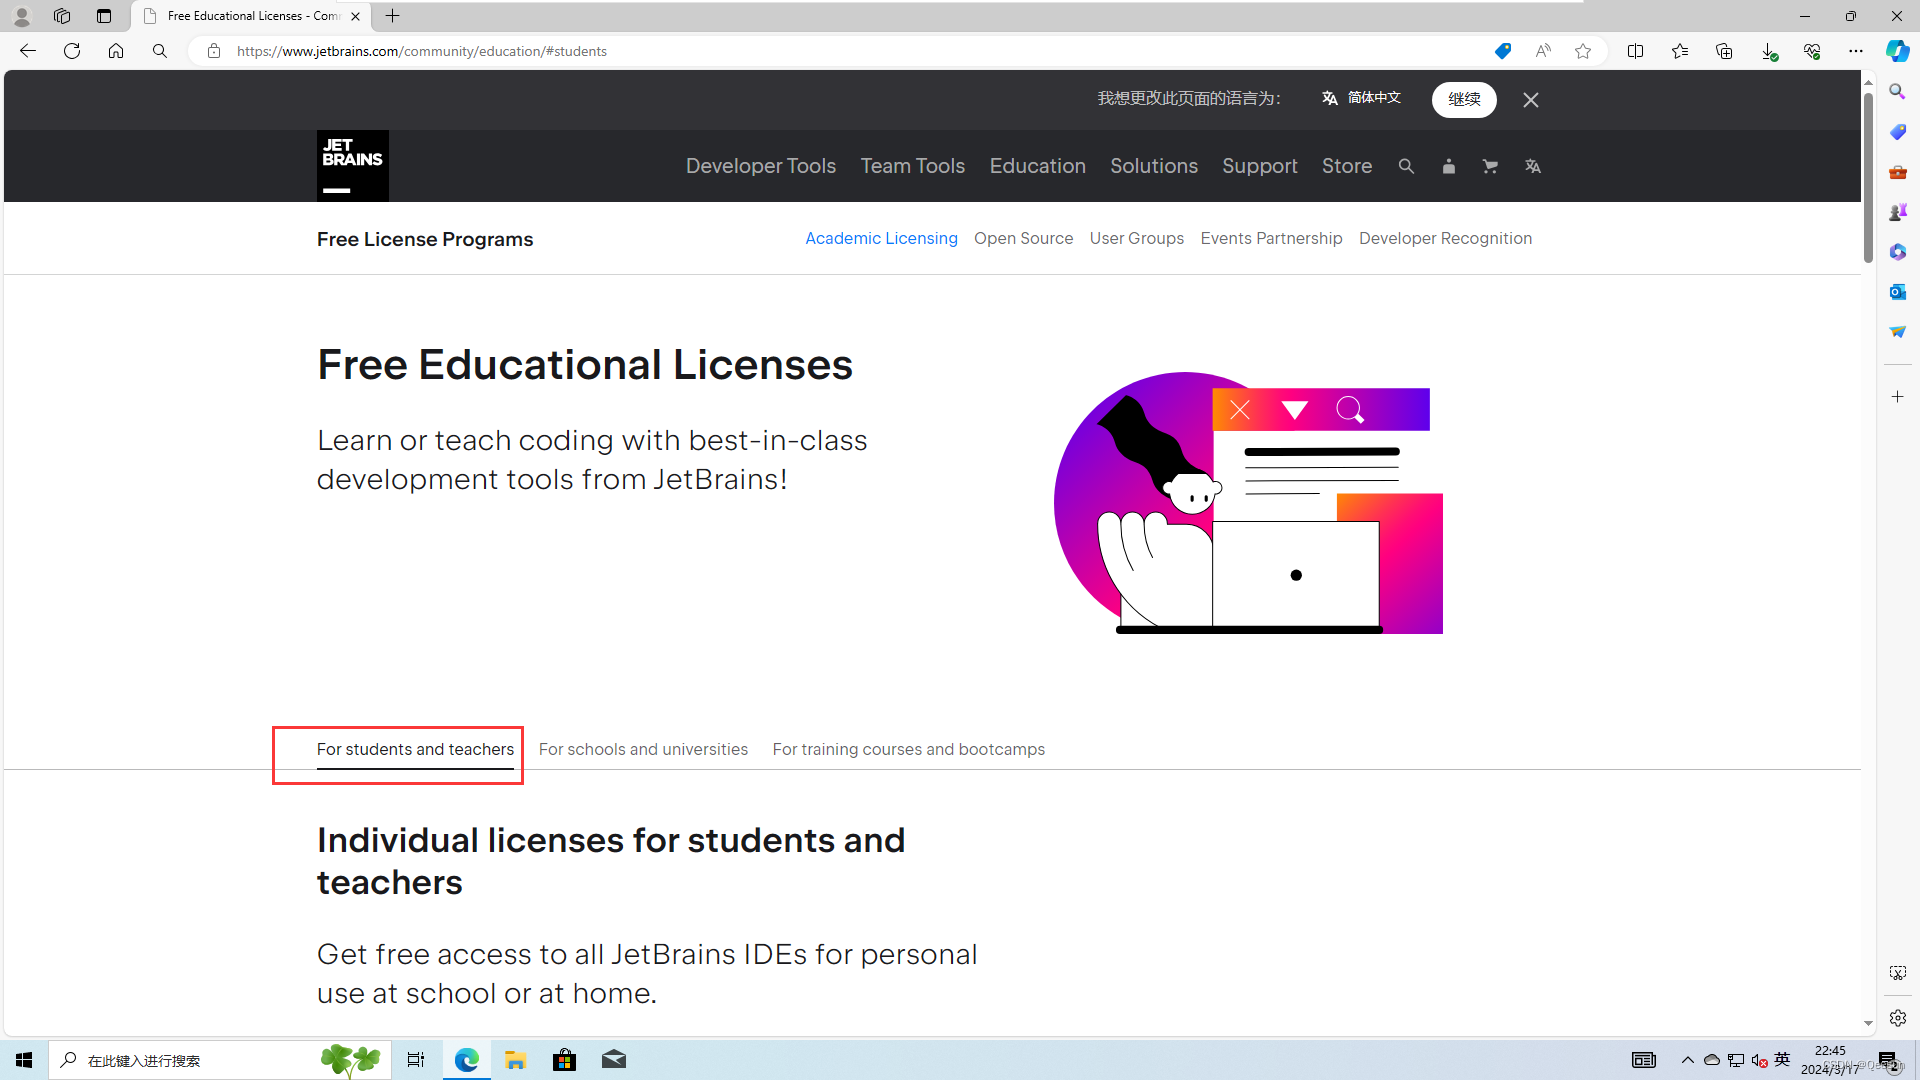Click the 继续 continue button

[1464, 99]
